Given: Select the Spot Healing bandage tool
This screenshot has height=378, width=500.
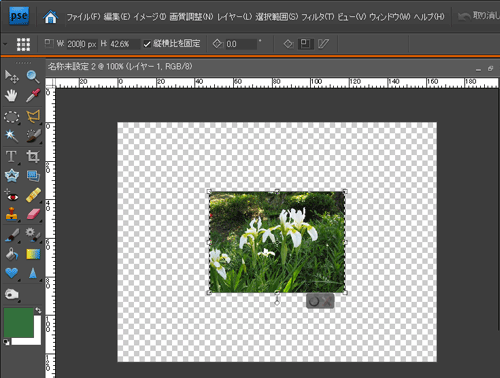Looking at the screenshot, I should pos(33,195).
